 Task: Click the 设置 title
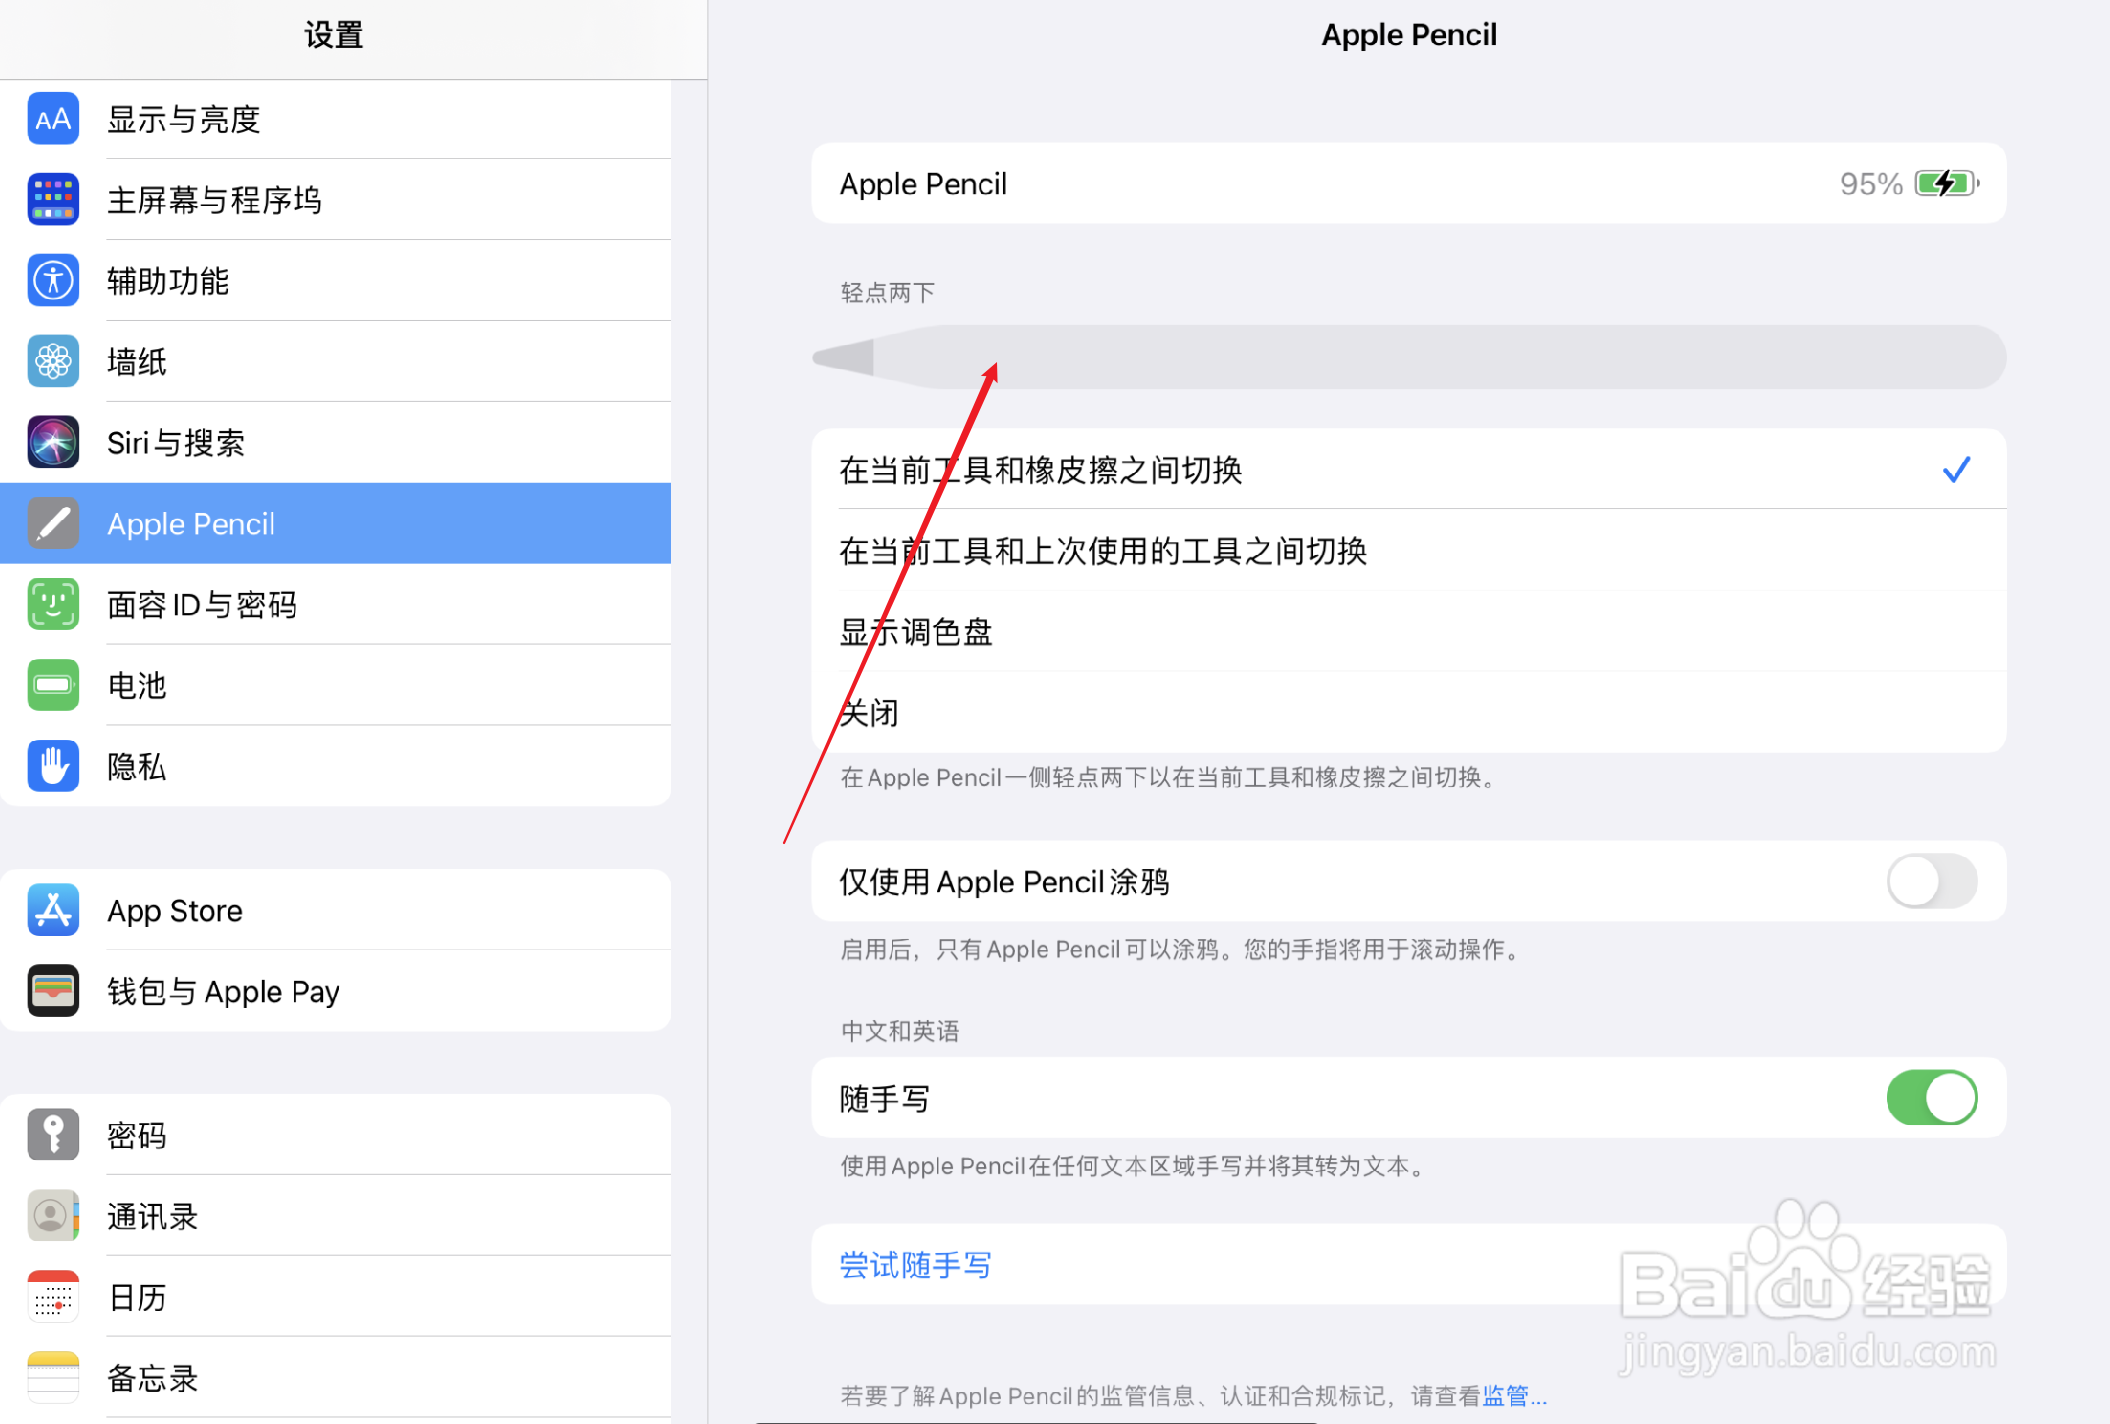pos(334,35)
